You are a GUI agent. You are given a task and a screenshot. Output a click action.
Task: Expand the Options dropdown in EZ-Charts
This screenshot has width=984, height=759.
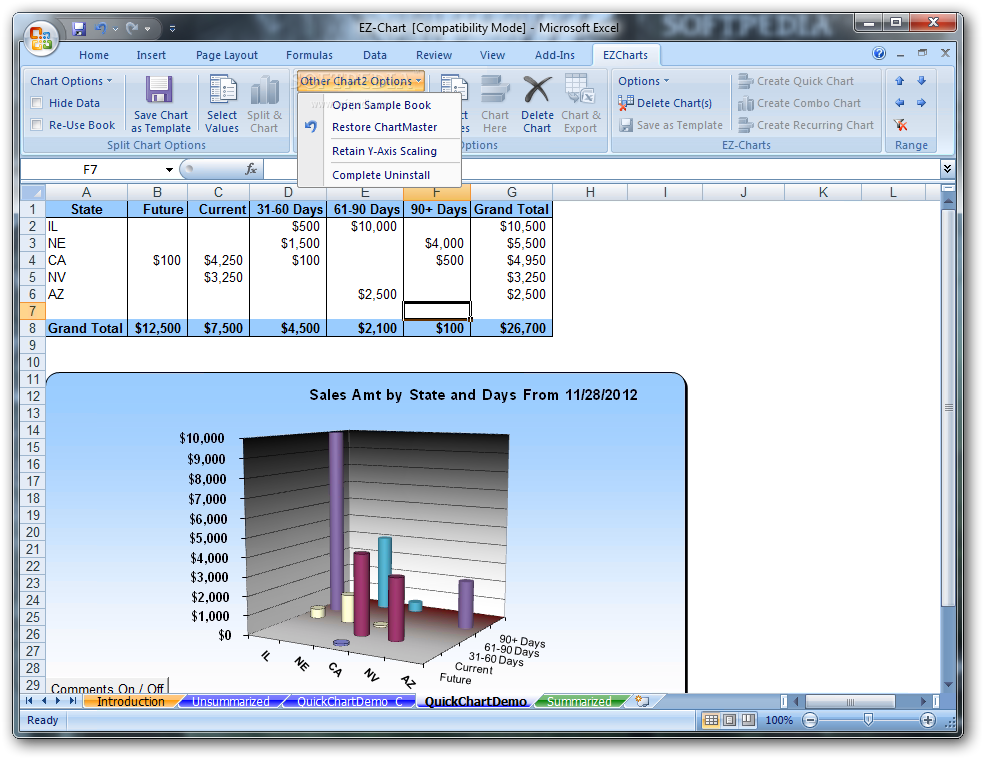[644, 81]
